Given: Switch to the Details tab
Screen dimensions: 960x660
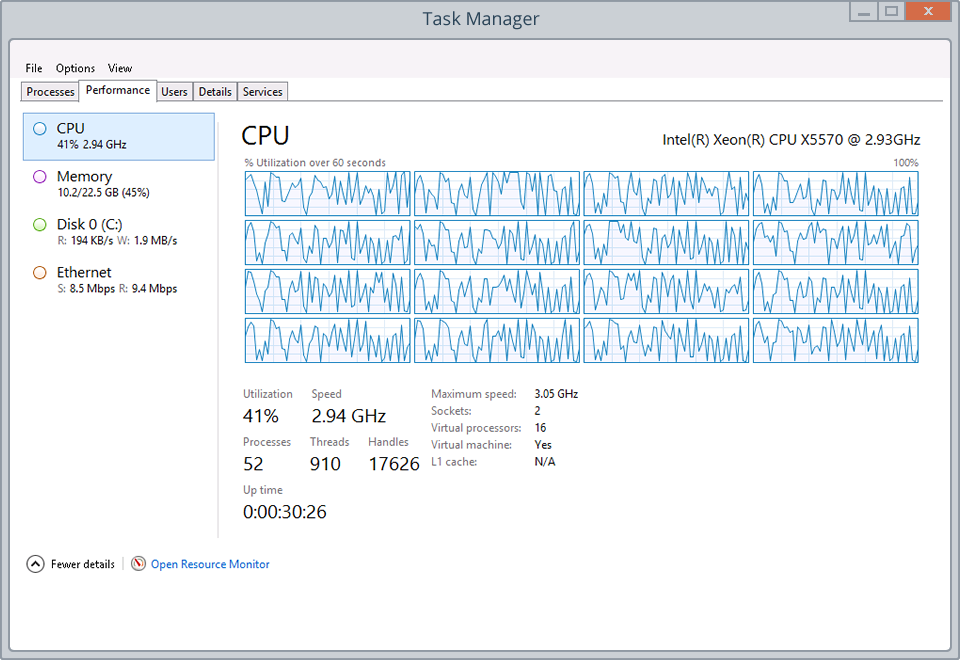Looking at the screenshot, I should coord(215,92).
